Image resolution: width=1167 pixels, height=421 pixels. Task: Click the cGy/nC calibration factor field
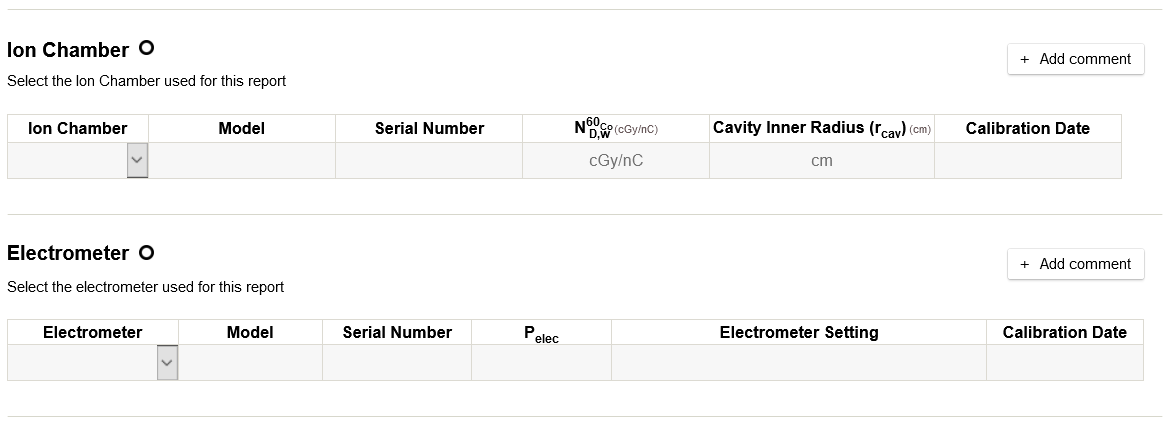tap(615, 160)
